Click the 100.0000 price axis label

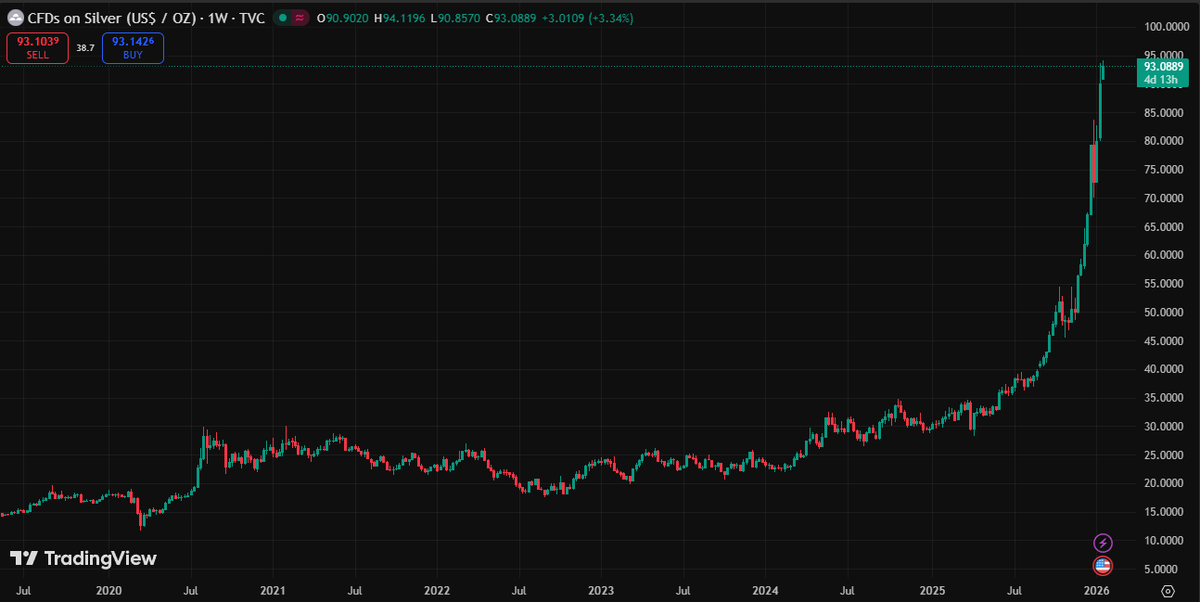[x=1167, y=27]
